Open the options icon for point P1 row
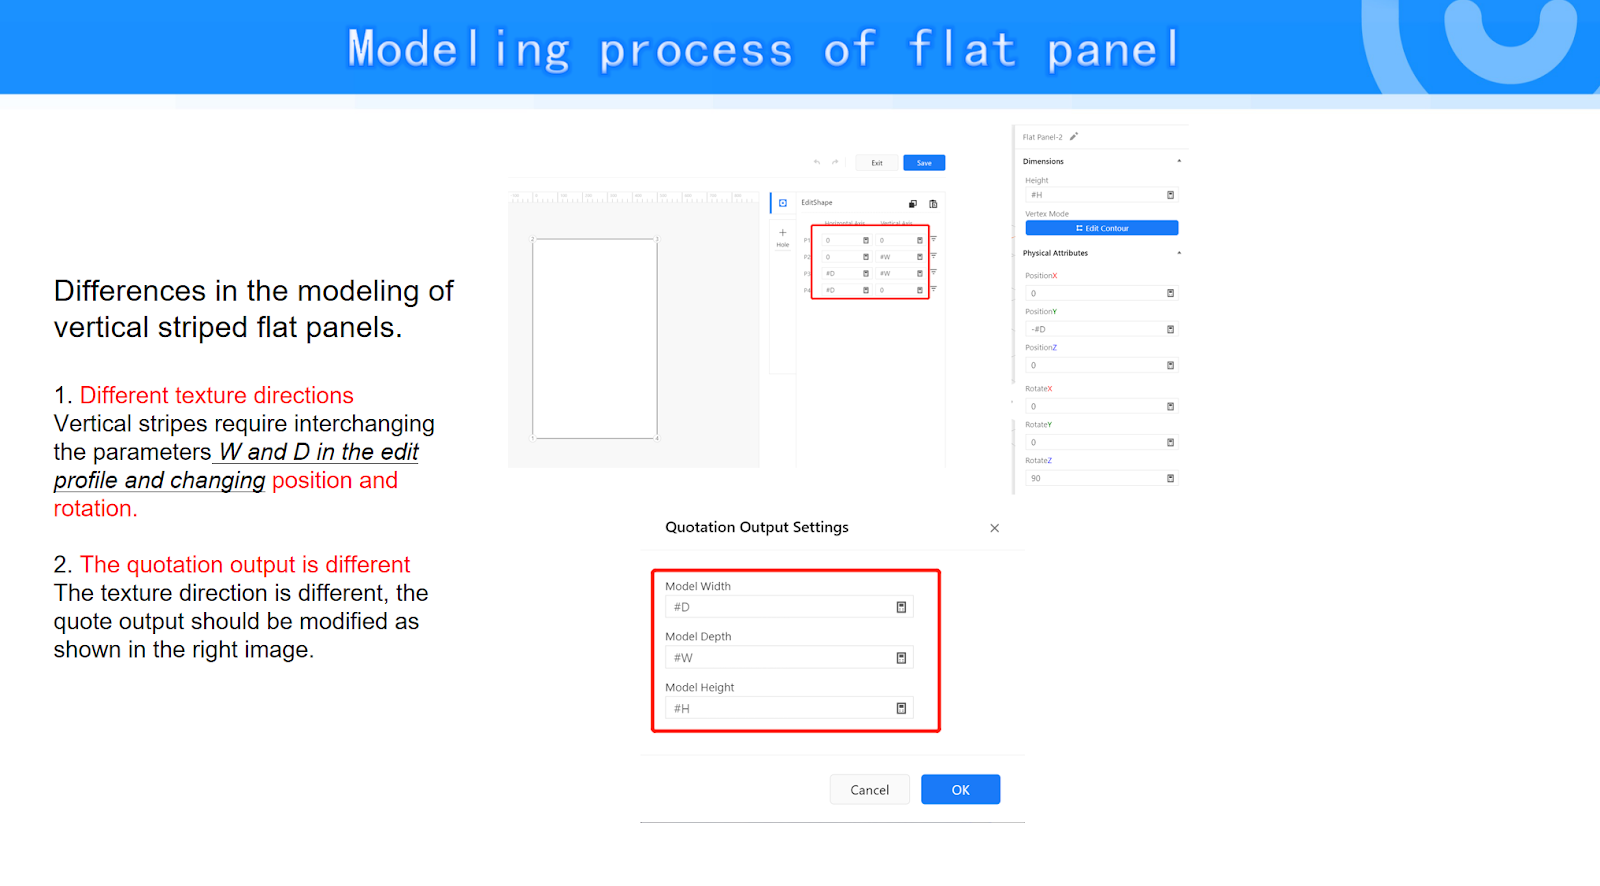Screen dimensions: 1600x886 pos(934,240)
